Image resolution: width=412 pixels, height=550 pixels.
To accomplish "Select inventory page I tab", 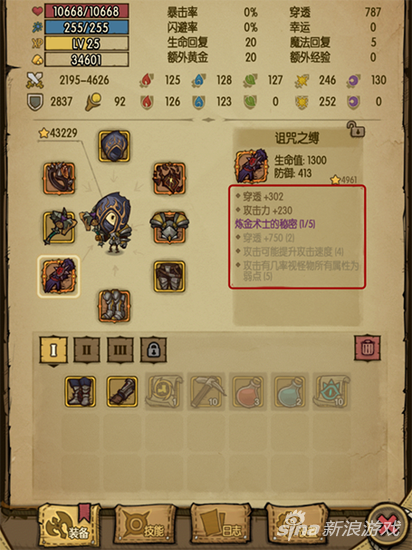I will click(53, 350).
